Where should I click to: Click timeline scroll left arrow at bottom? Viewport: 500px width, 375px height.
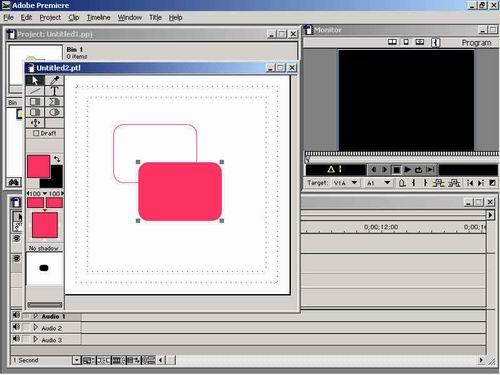tap(161, 360)
